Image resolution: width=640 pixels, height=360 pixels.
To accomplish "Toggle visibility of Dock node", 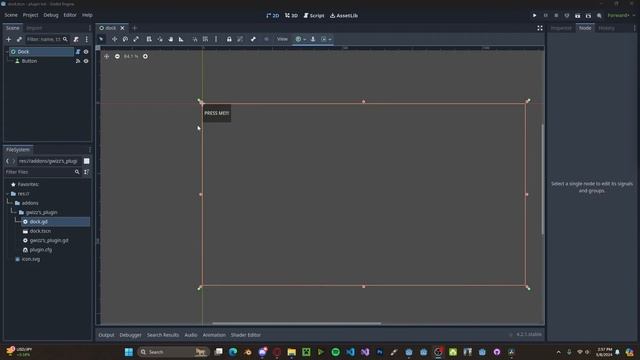I will click(86, 52).
